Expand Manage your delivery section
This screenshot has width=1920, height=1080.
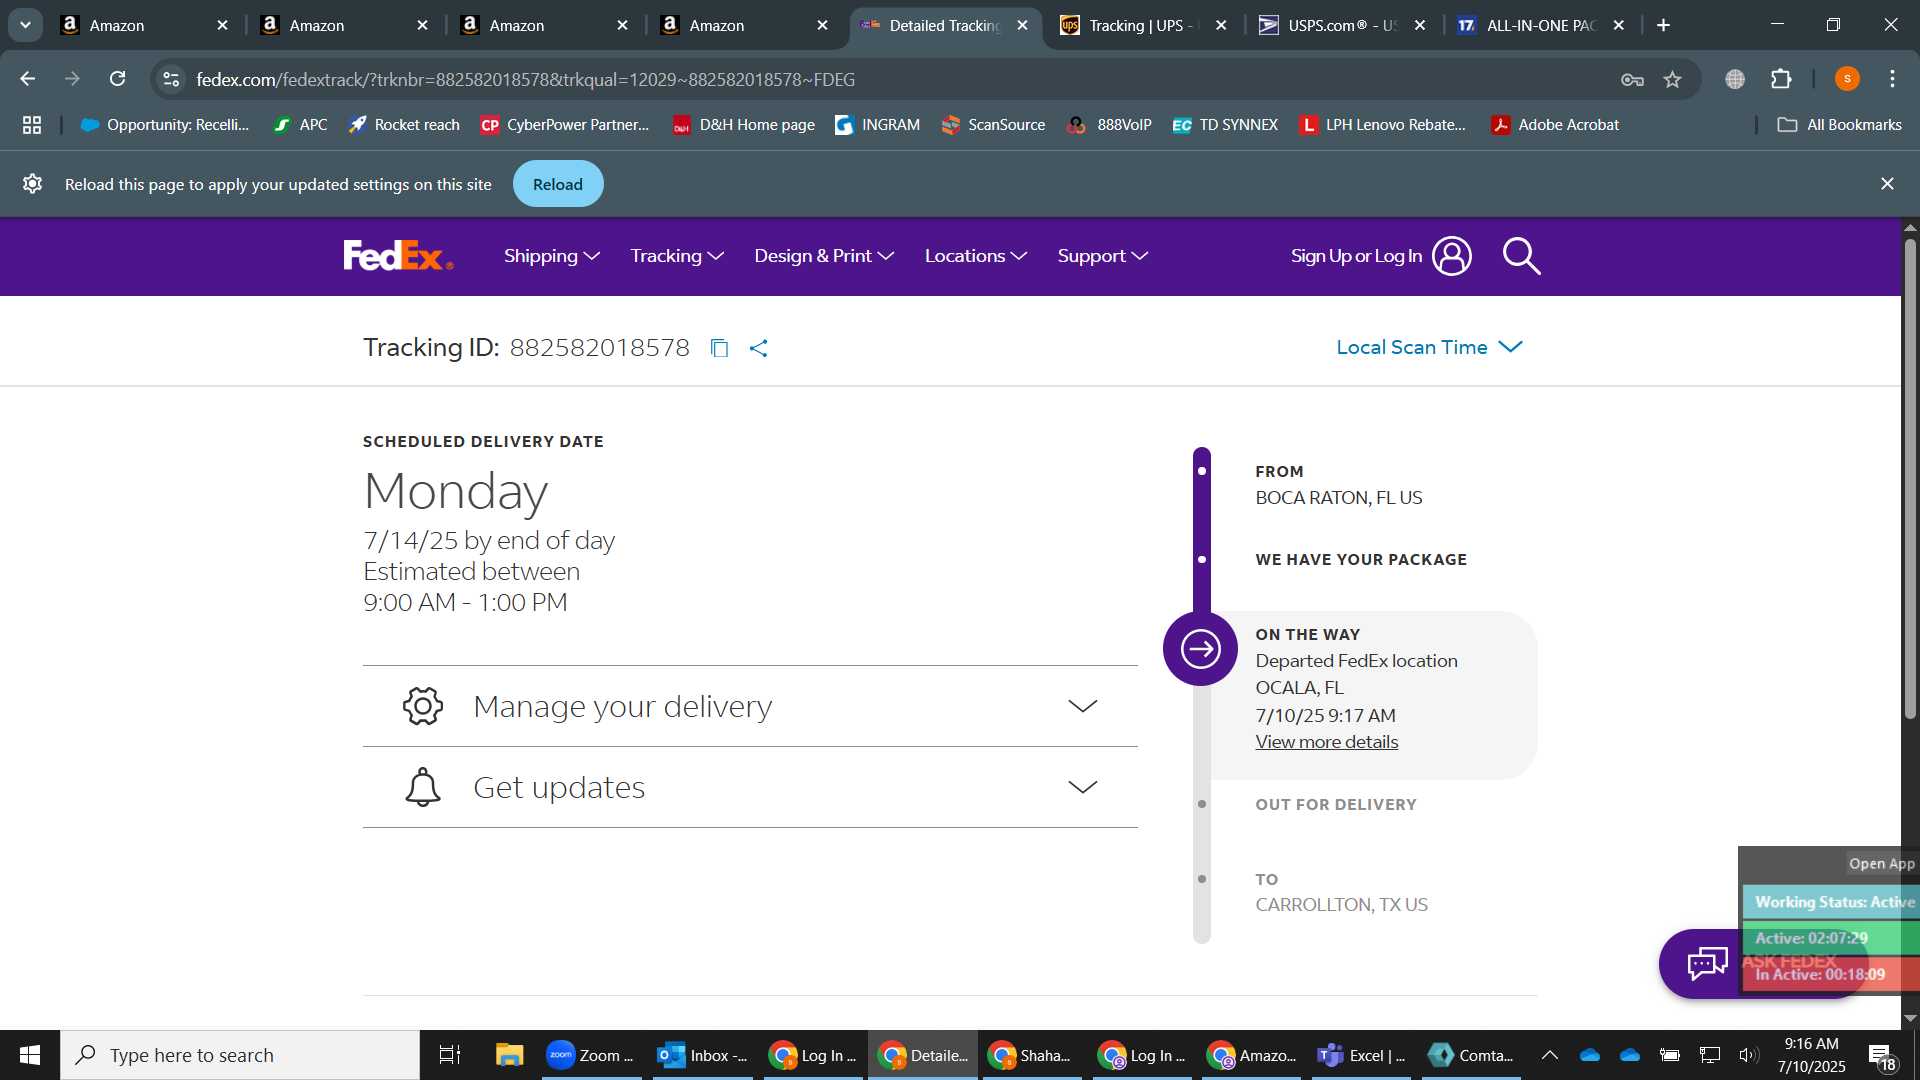click(750, 706)
